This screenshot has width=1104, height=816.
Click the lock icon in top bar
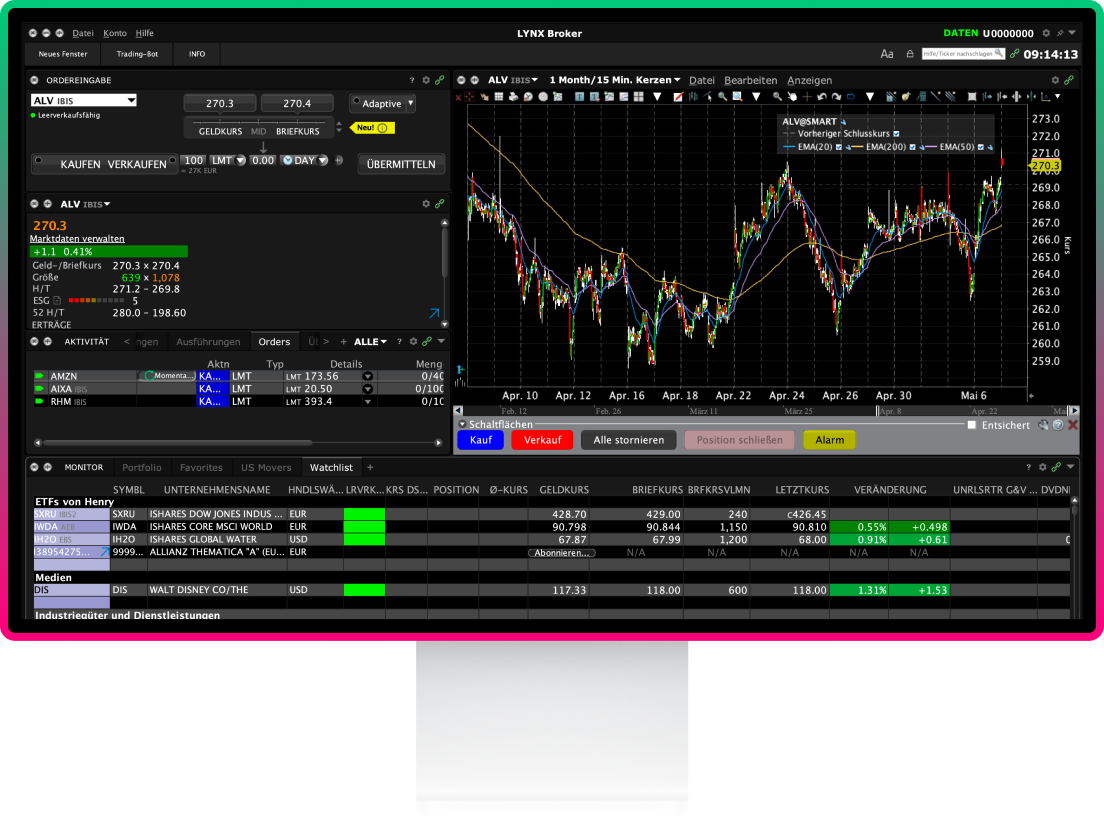point(910,54)
